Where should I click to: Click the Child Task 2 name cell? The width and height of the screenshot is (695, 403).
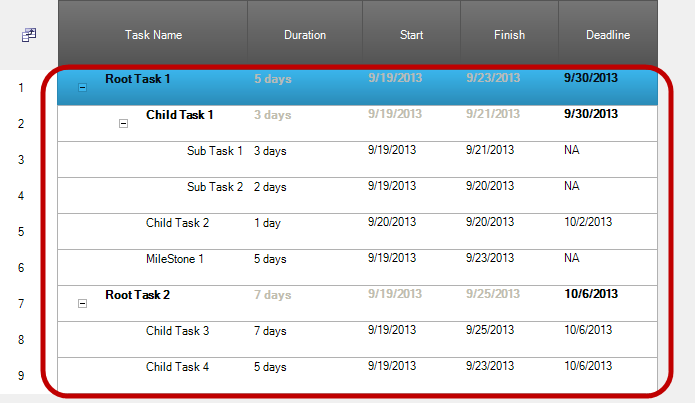(177, 223)
